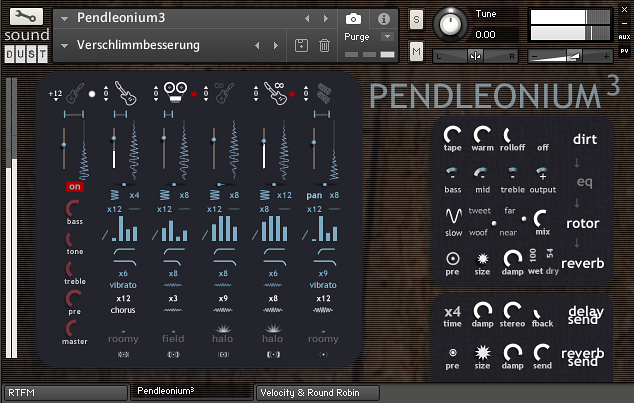Click the Tune value 0.00 field
The width and height of the screenshot is (634, 403).
tap(497, 35)
